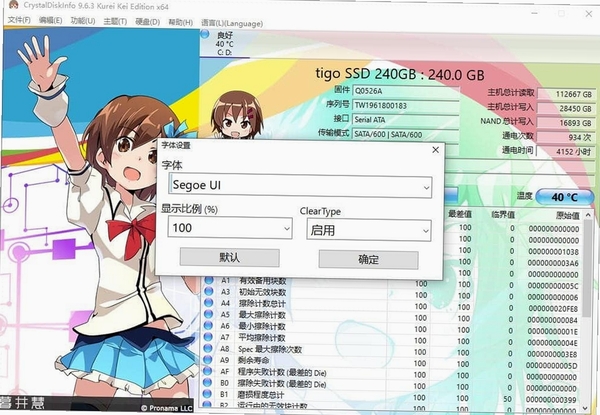Screen dimensions: 600x415
Task: Open the 编辑(E) menu
Action: [51, 20]
